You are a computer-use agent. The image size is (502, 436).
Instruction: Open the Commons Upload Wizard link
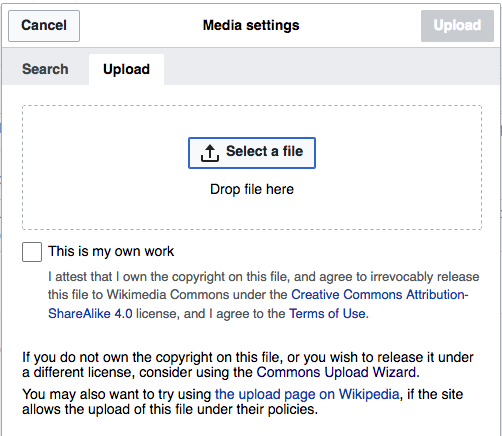coord(336,372)
